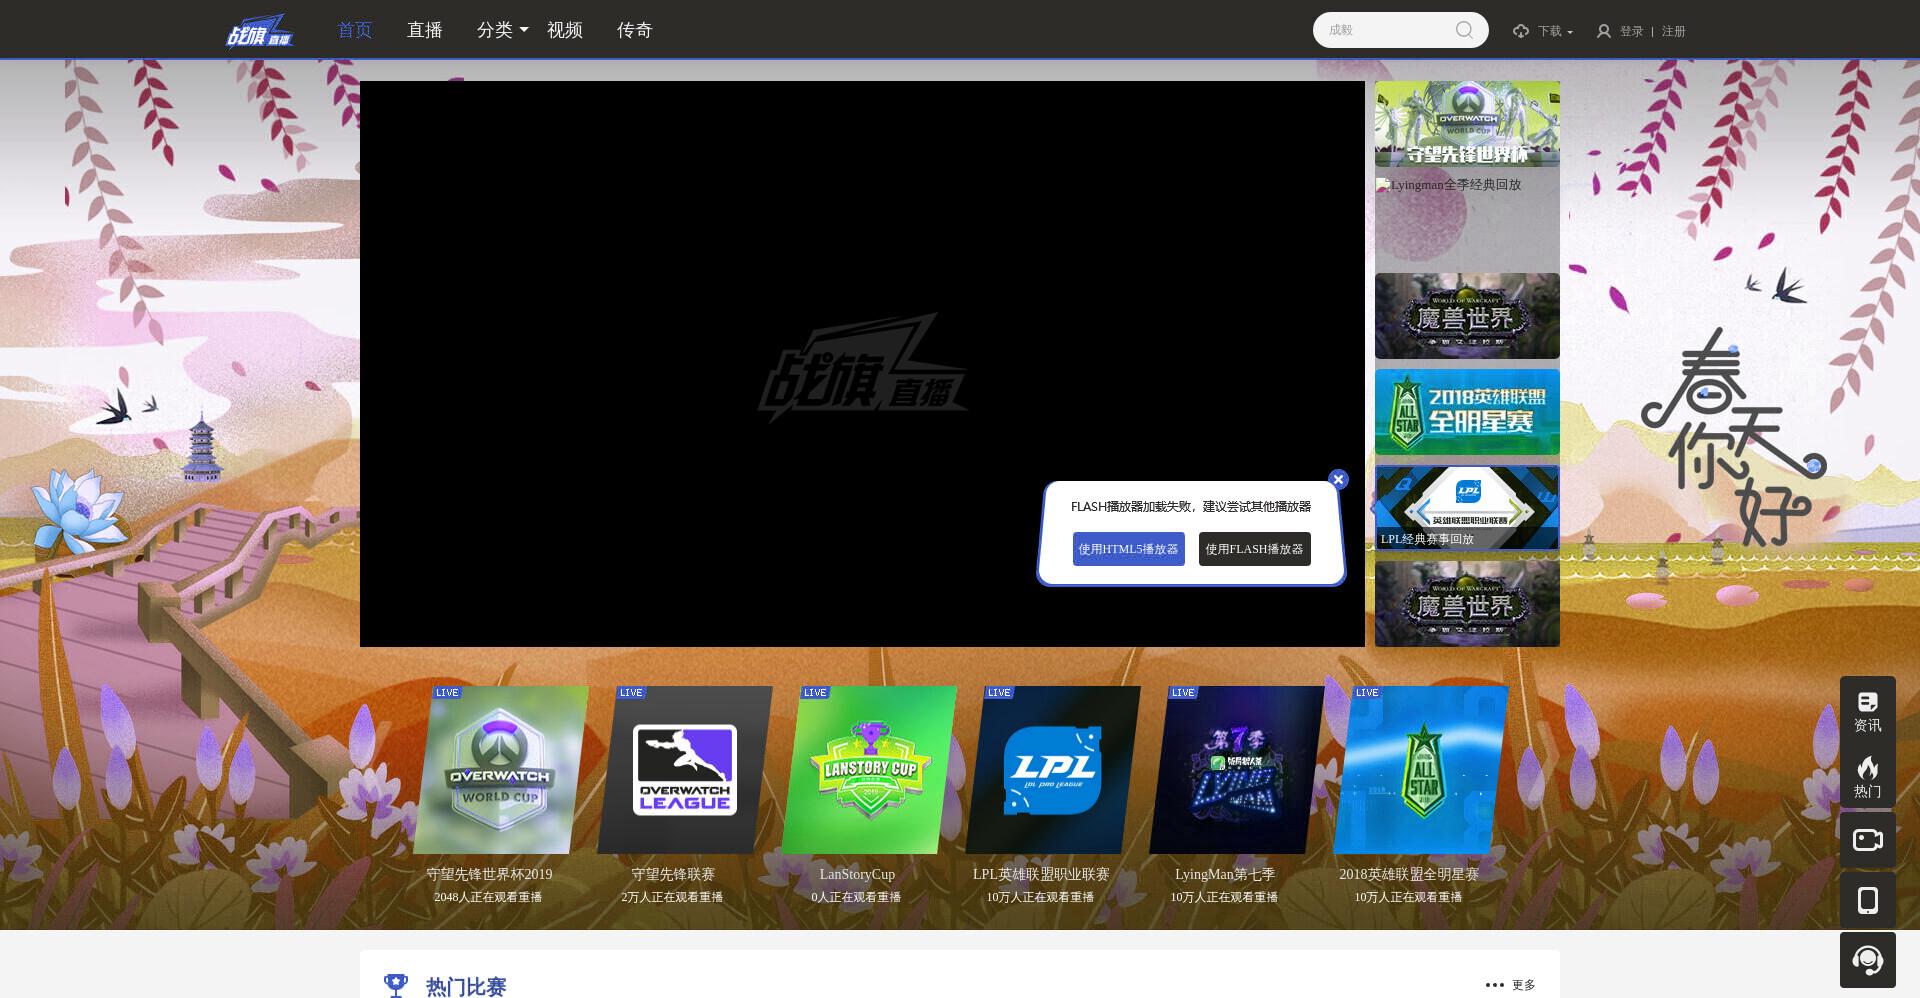The image size is (1920, 998).
Task: Open 资讯 news in floating sidebar
Action: 1867,711
